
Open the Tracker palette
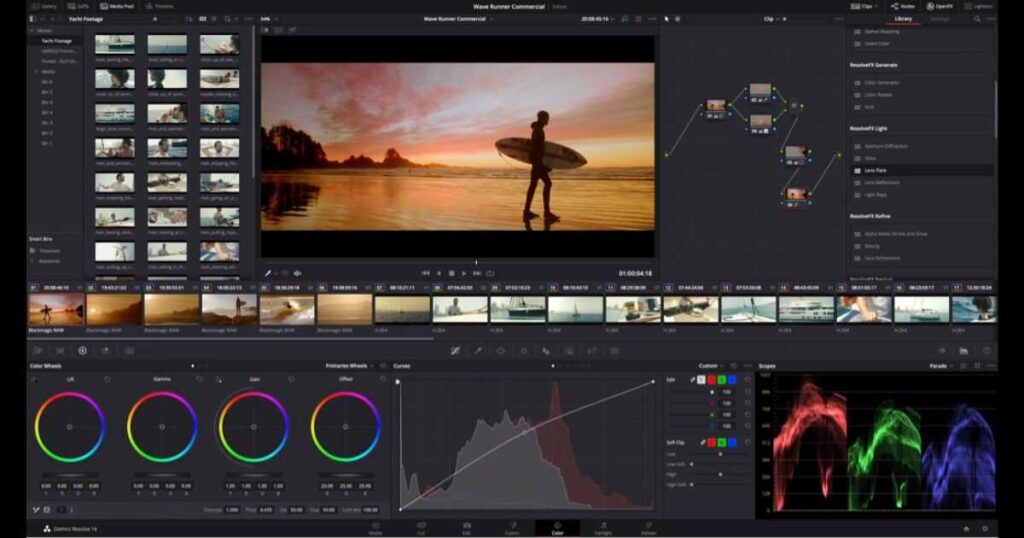524,351
